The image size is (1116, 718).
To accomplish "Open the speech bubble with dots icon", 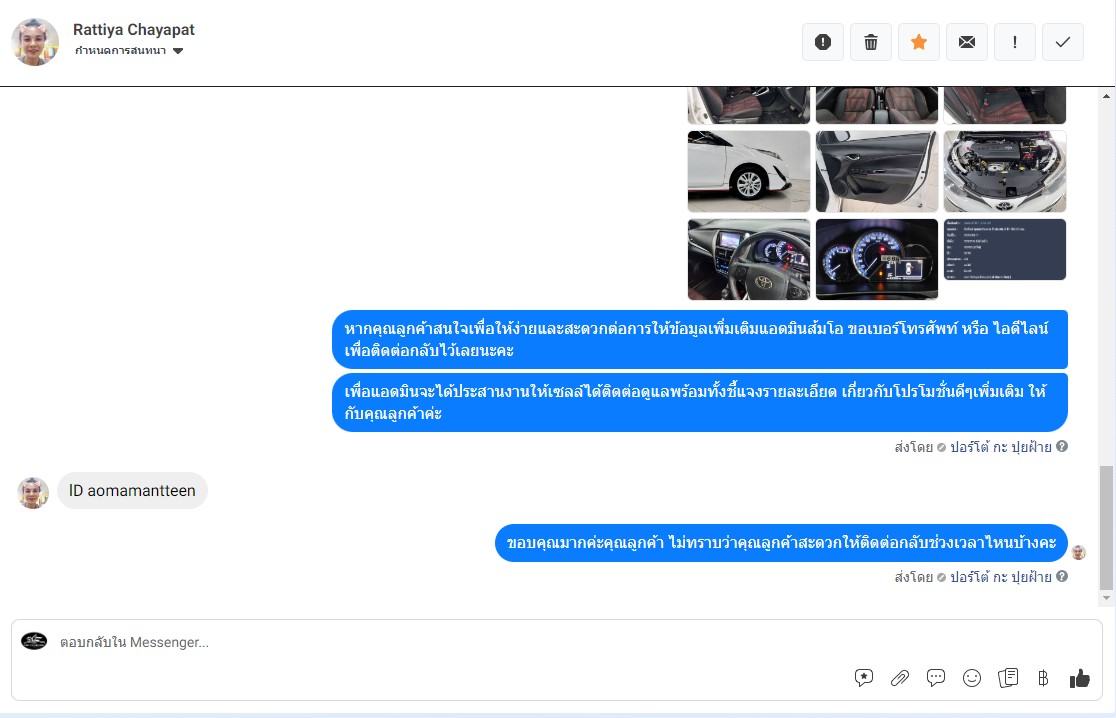I will click(936, 678).
